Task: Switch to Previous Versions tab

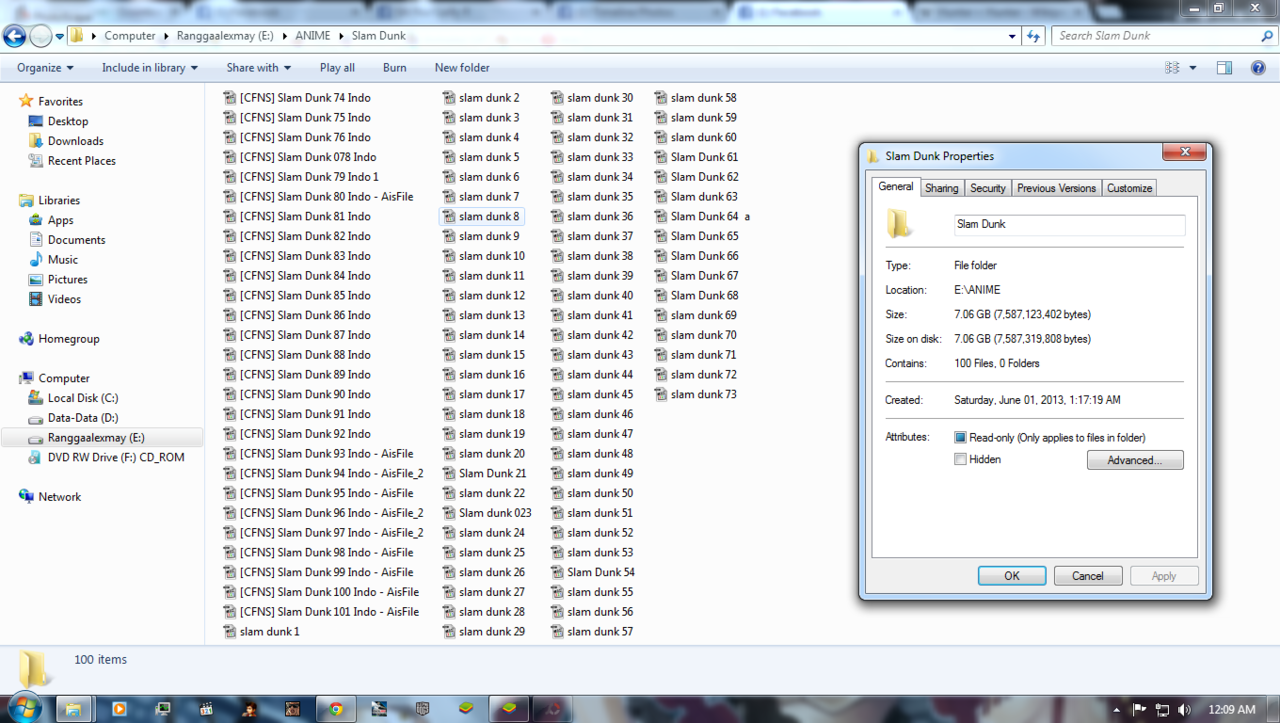Action: point(1056,188)
